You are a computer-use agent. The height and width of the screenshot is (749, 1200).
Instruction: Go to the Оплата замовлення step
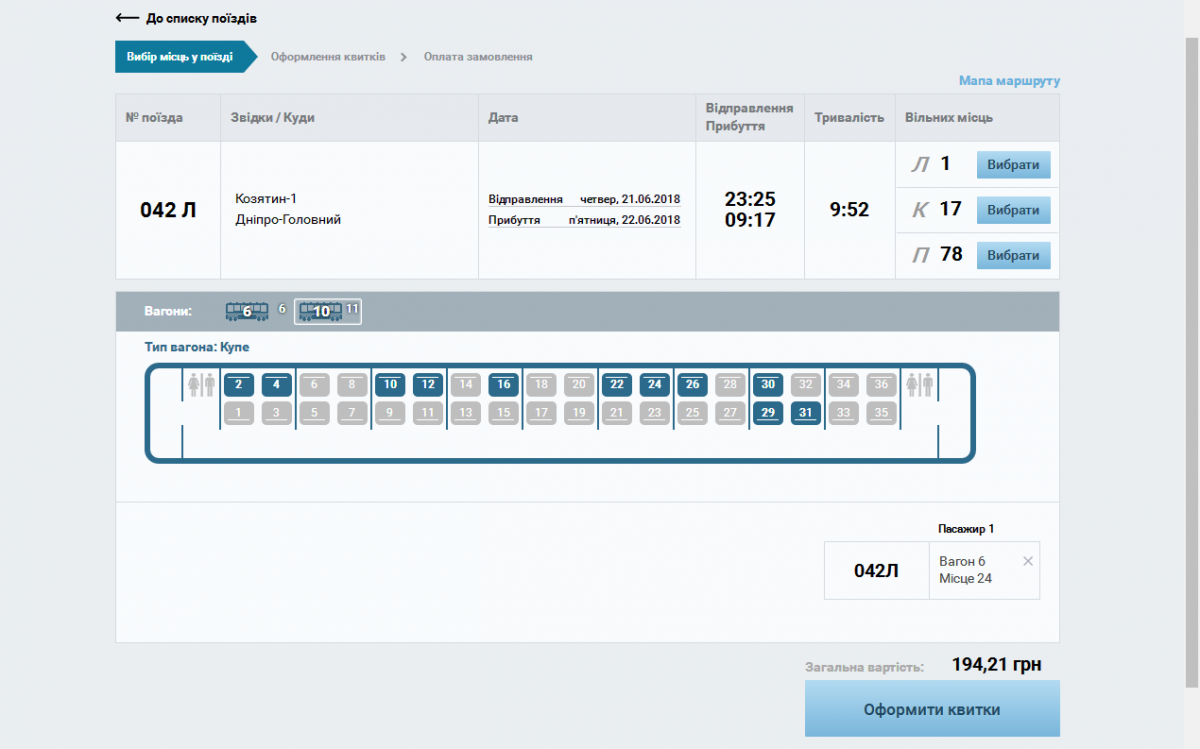pos(478,57)
